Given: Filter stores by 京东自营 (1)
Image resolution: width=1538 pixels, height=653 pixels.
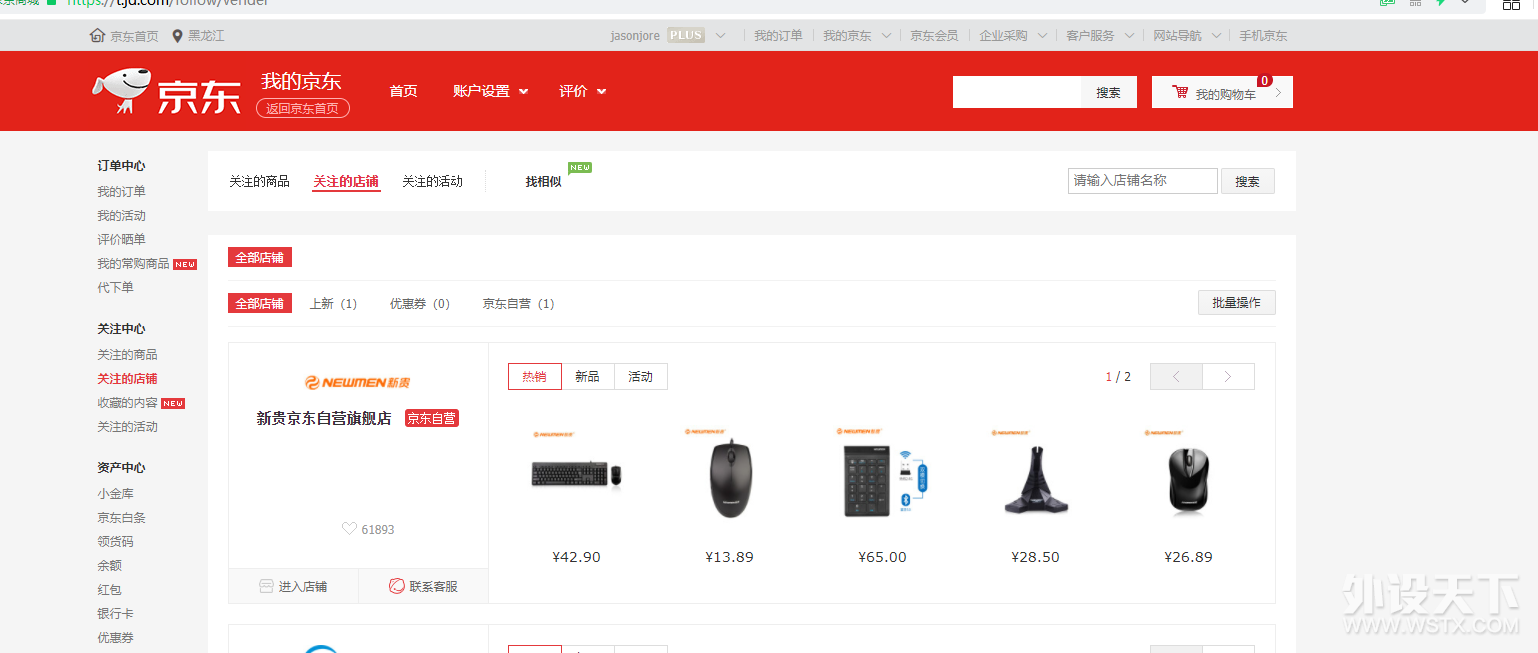Looking at the screenshot, I should click(517, 304).
